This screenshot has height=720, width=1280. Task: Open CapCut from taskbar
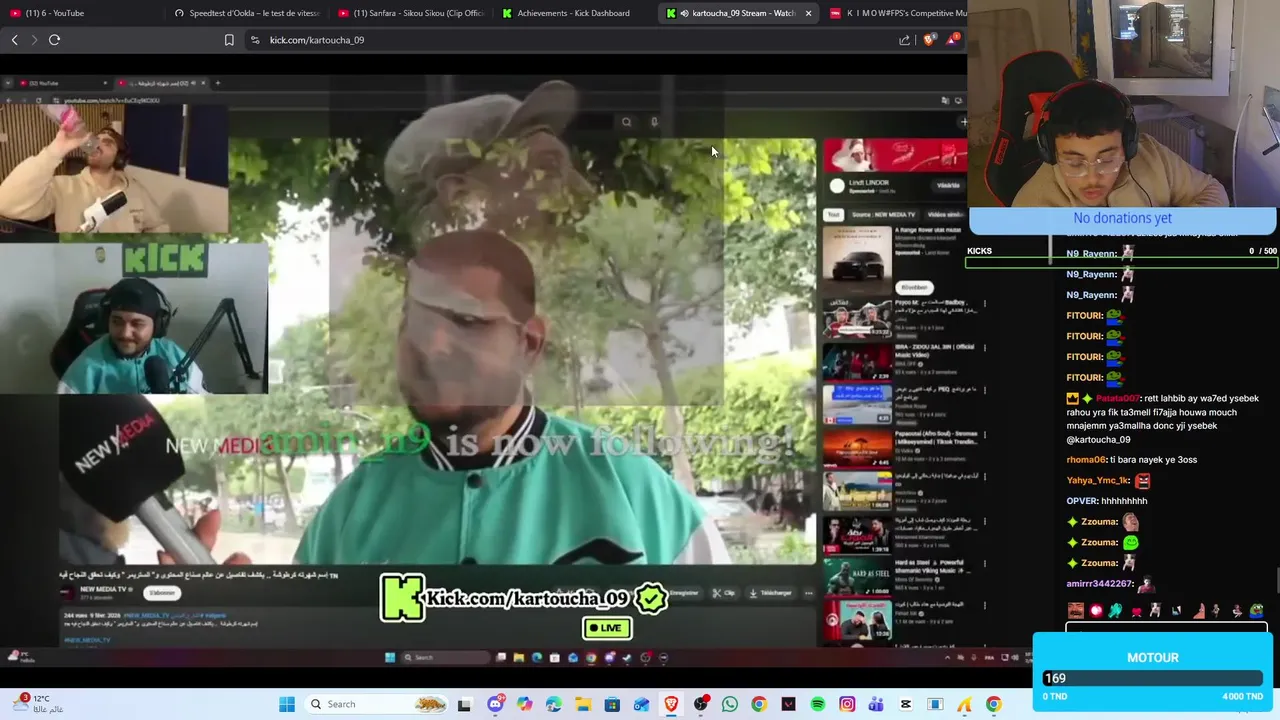906,704
